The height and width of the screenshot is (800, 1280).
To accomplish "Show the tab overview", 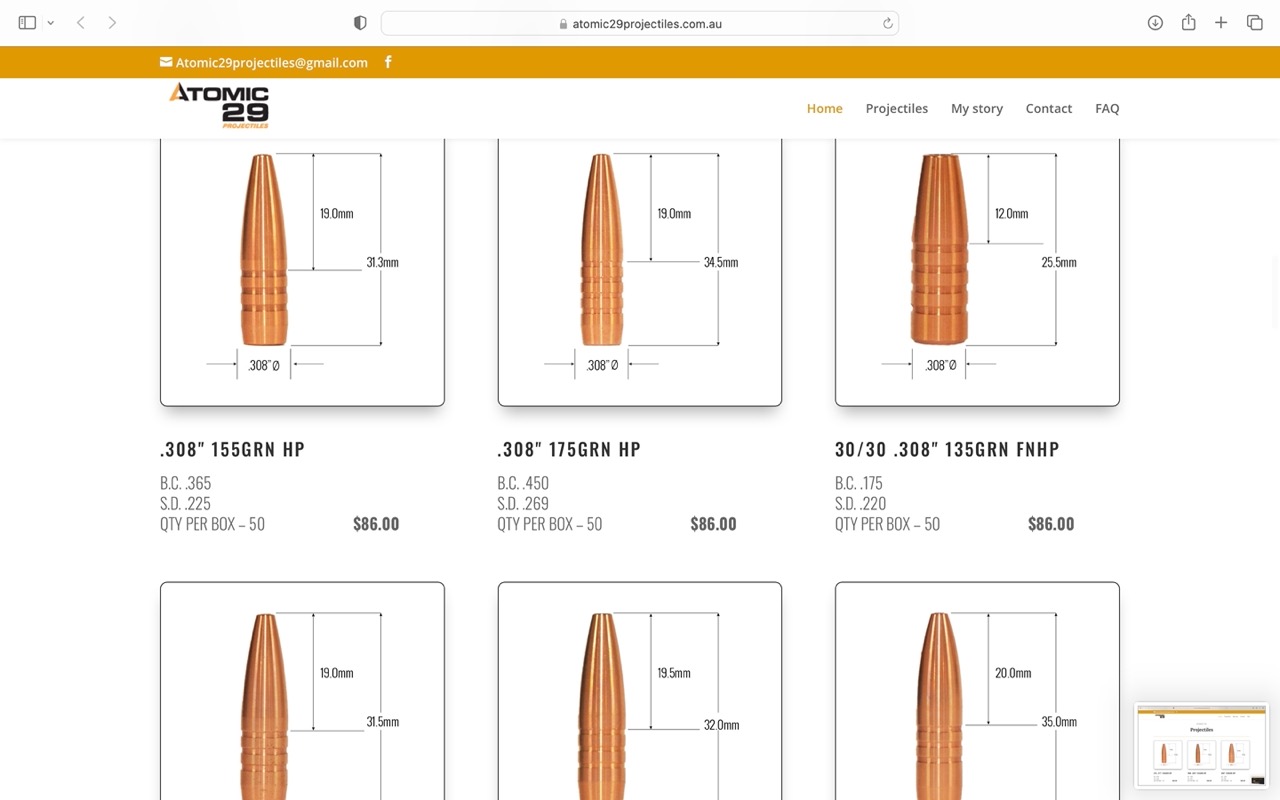I will (x=1254, y=22).
